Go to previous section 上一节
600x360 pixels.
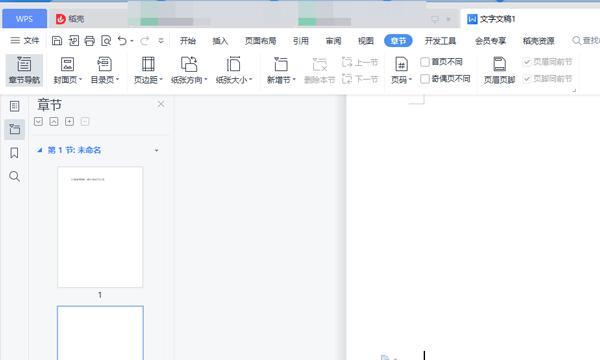pyautogui.click(x=360, y=62)
